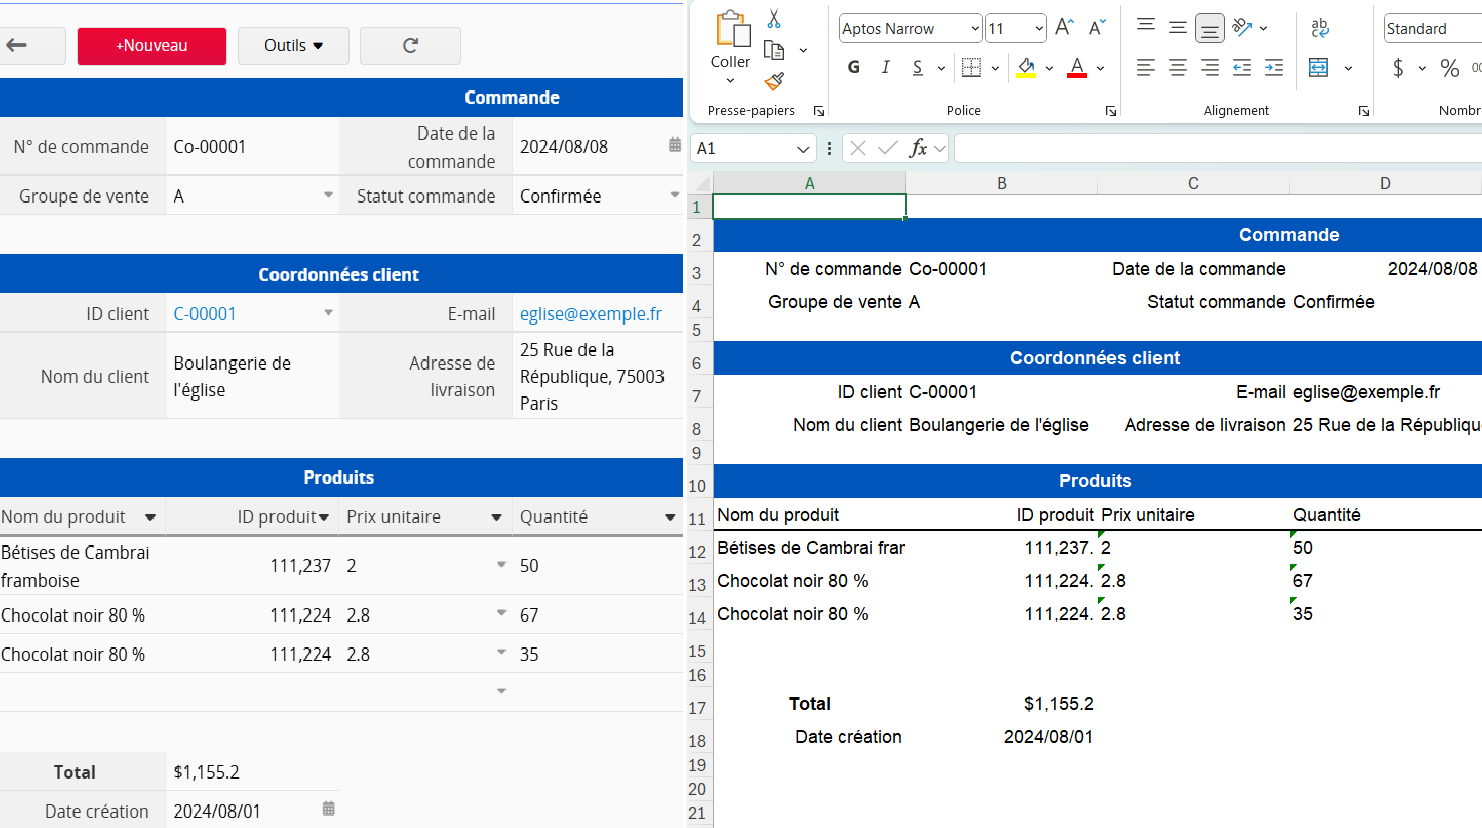Open the Outils menu
Viewport: 1482px width, 828px height.
pyautogui.click(x=293, y=45)
